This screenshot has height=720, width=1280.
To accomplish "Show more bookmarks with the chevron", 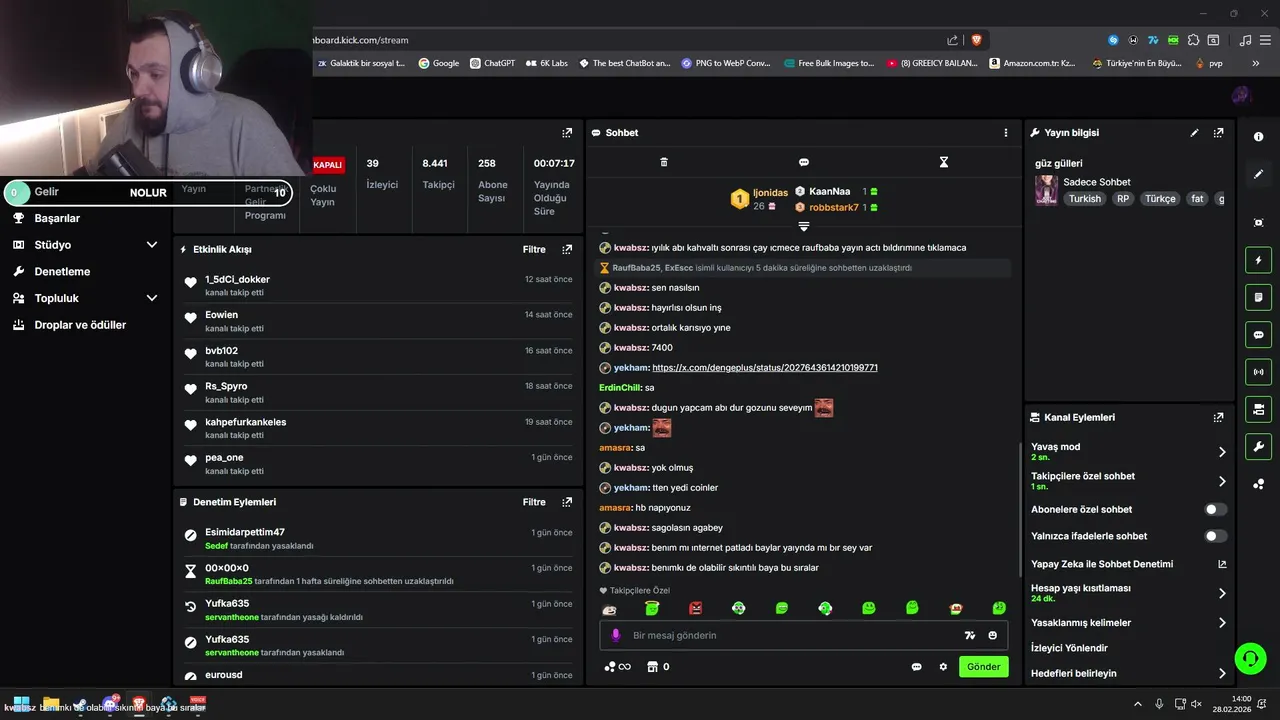I will coord(1255,63).
